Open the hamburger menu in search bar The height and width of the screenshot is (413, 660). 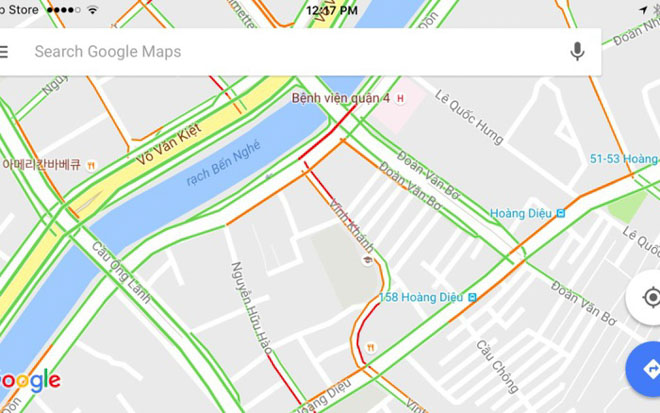tap(3, 52)
